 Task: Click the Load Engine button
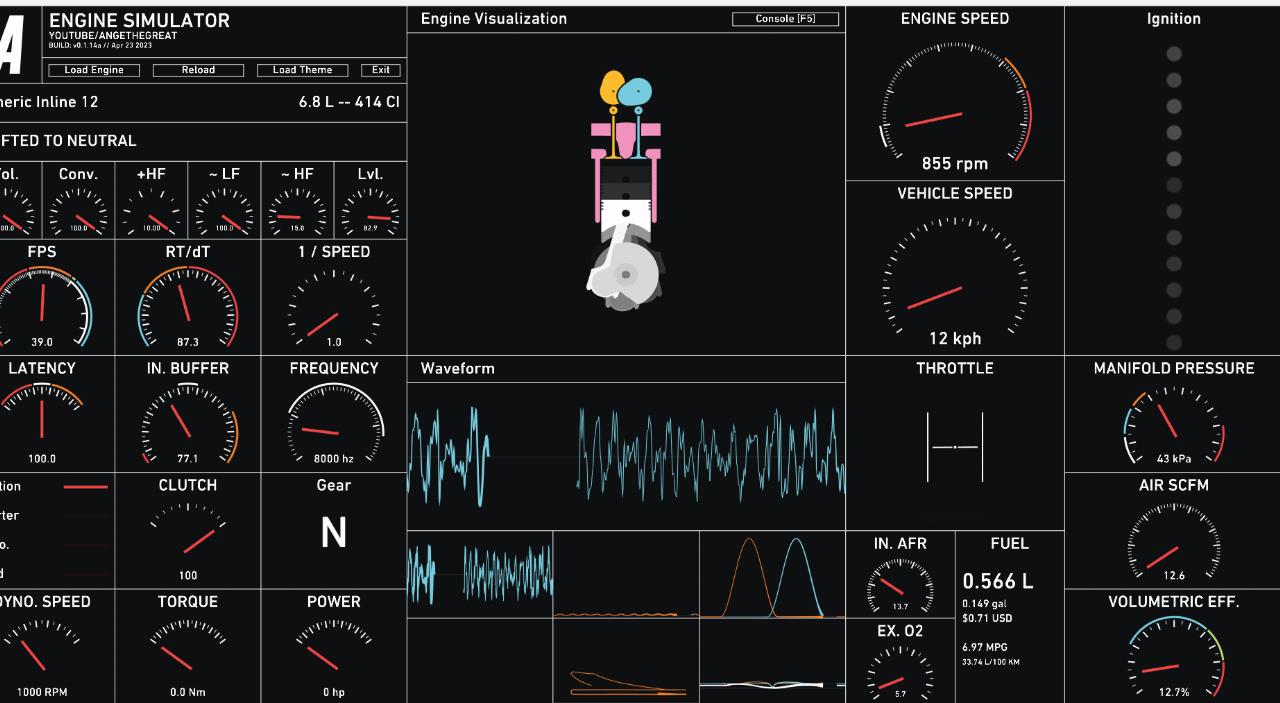point(94,70)
